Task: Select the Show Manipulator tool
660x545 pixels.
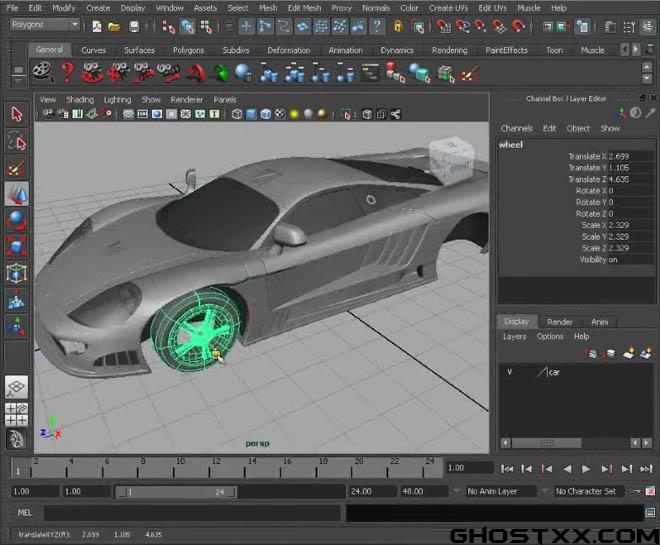Action: pyautogui.click(x=16, y=326)
